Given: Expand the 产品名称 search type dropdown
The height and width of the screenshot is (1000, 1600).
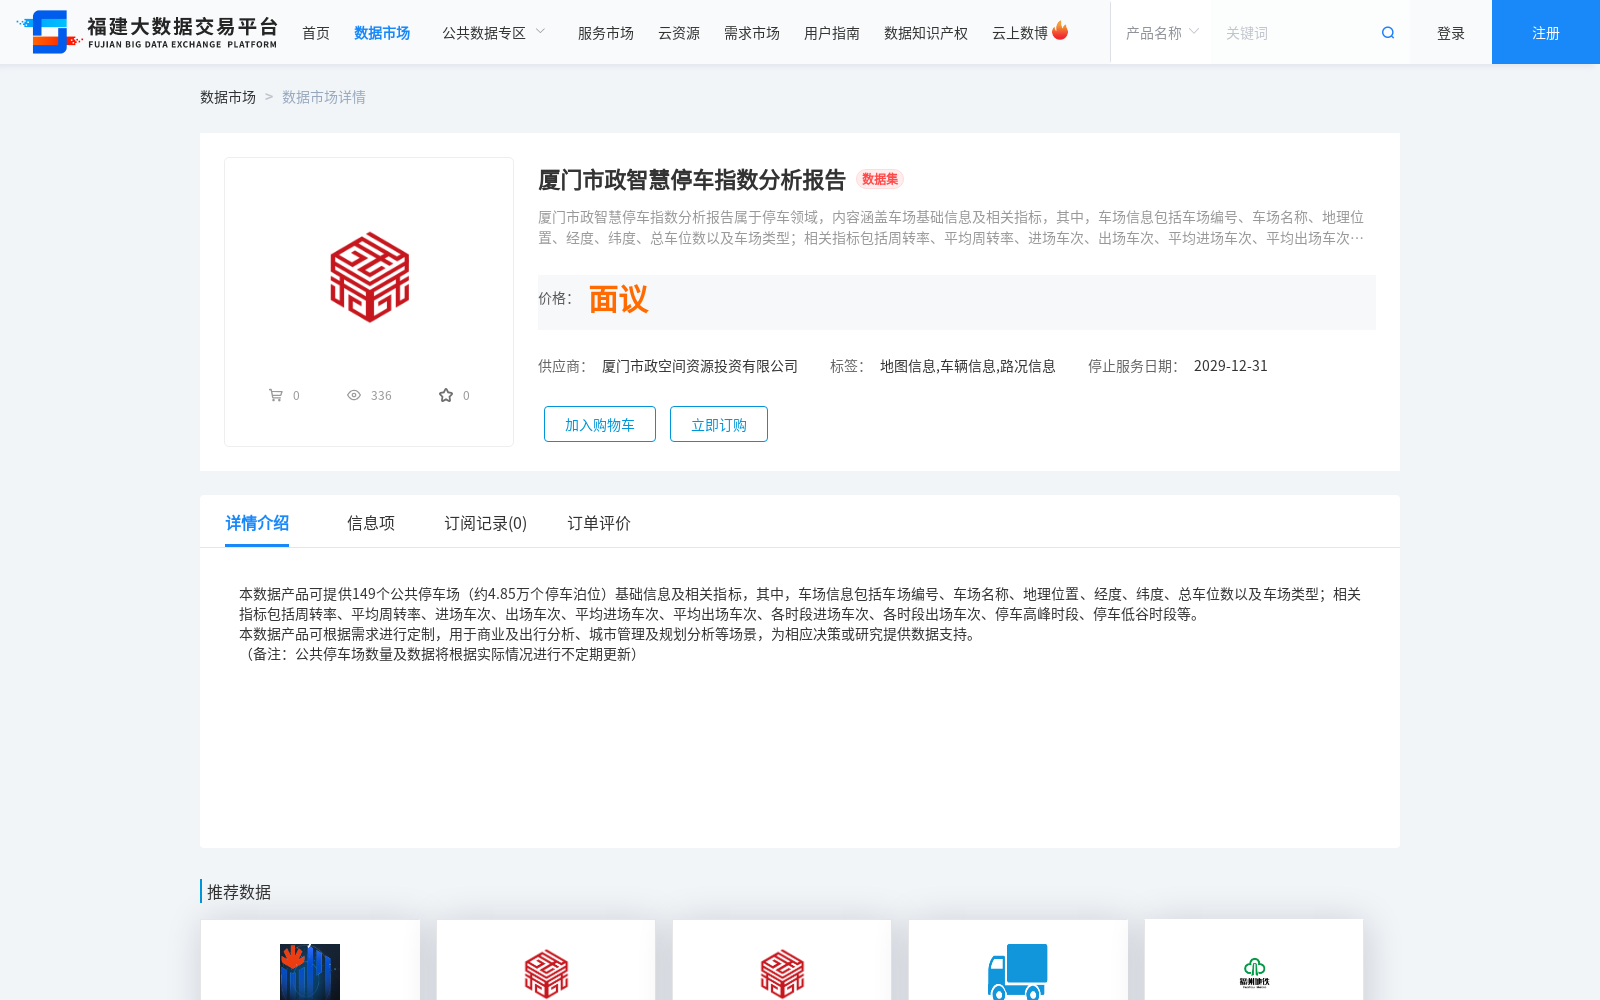Looking at the screenshot, I should [1162, 33].
